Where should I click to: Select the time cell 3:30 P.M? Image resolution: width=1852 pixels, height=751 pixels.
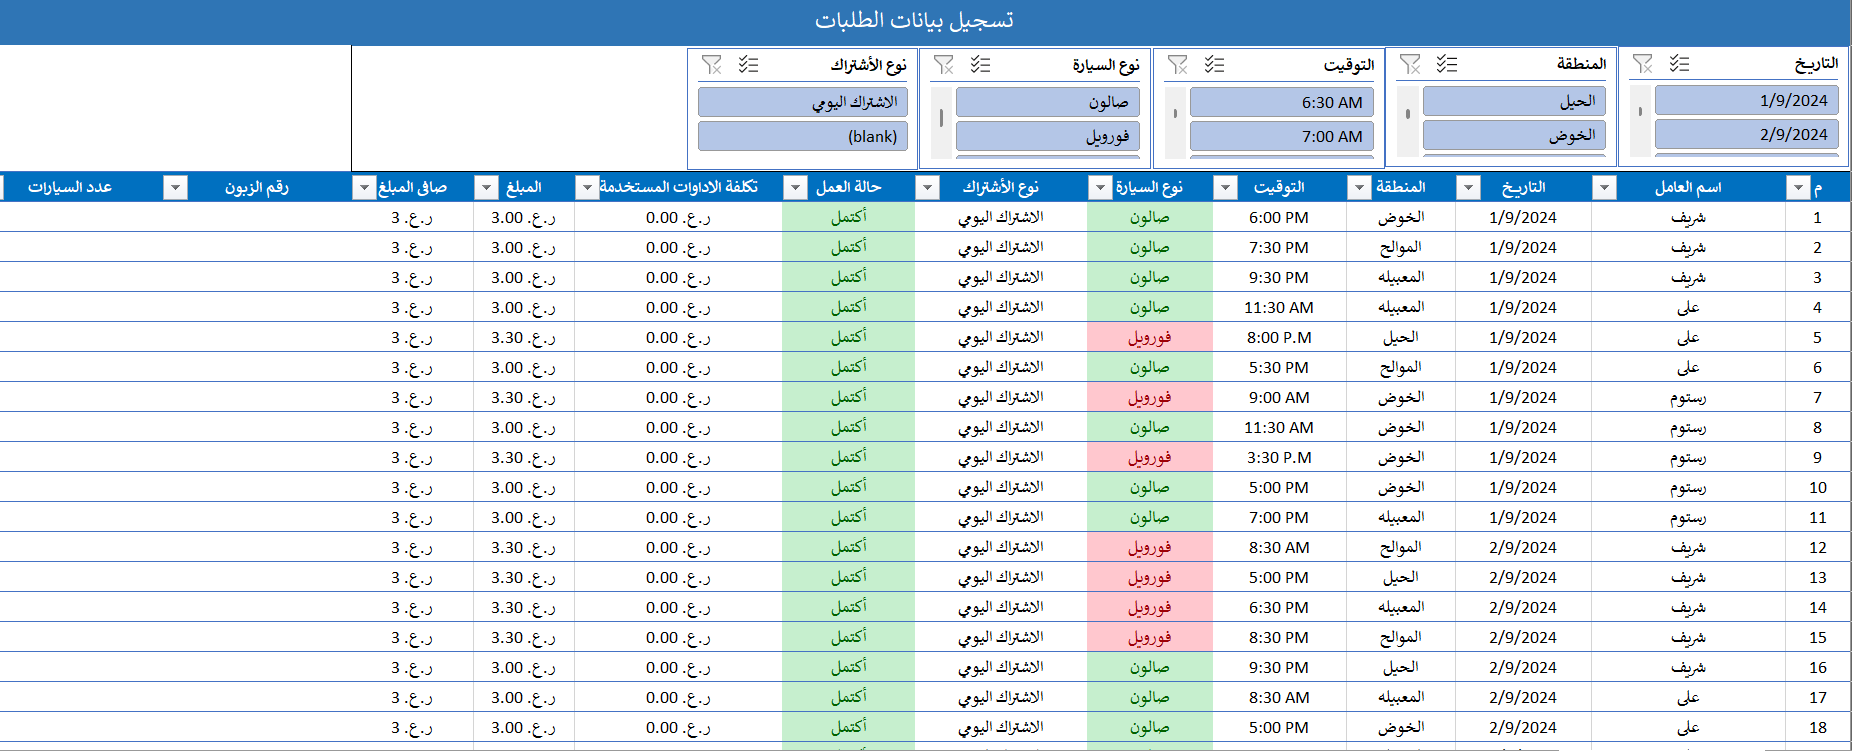click(1279, 458)
